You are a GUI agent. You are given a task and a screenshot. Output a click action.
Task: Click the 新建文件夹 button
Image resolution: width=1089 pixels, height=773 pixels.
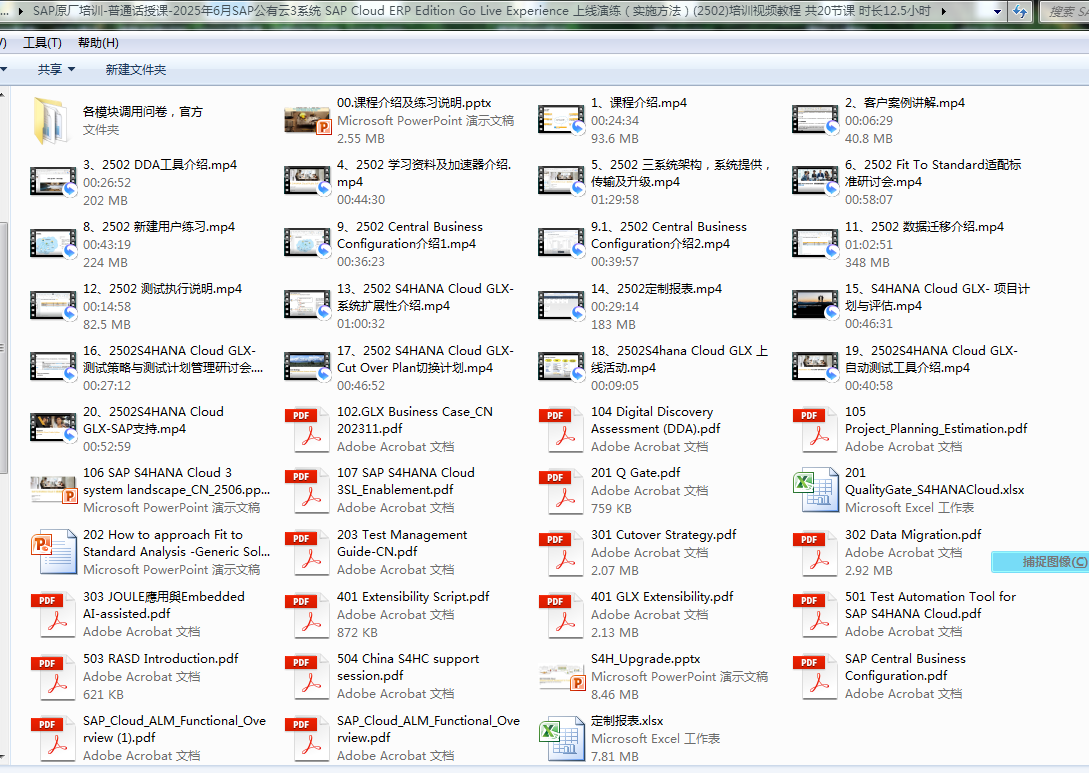(x=136, y=70)
